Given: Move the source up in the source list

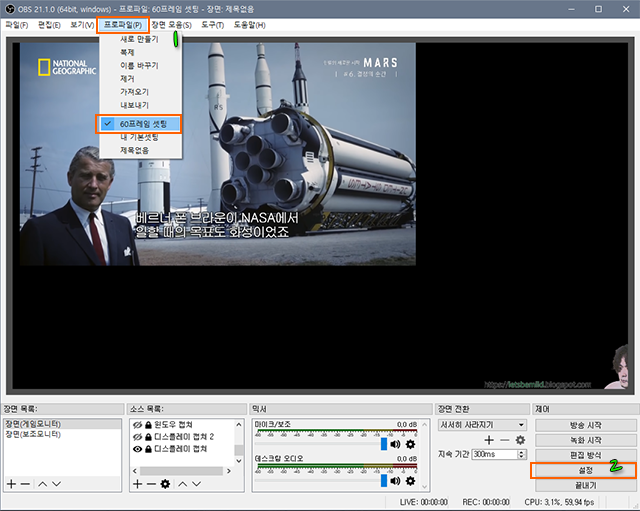Looking at the screenshot, I should (182, 484).
